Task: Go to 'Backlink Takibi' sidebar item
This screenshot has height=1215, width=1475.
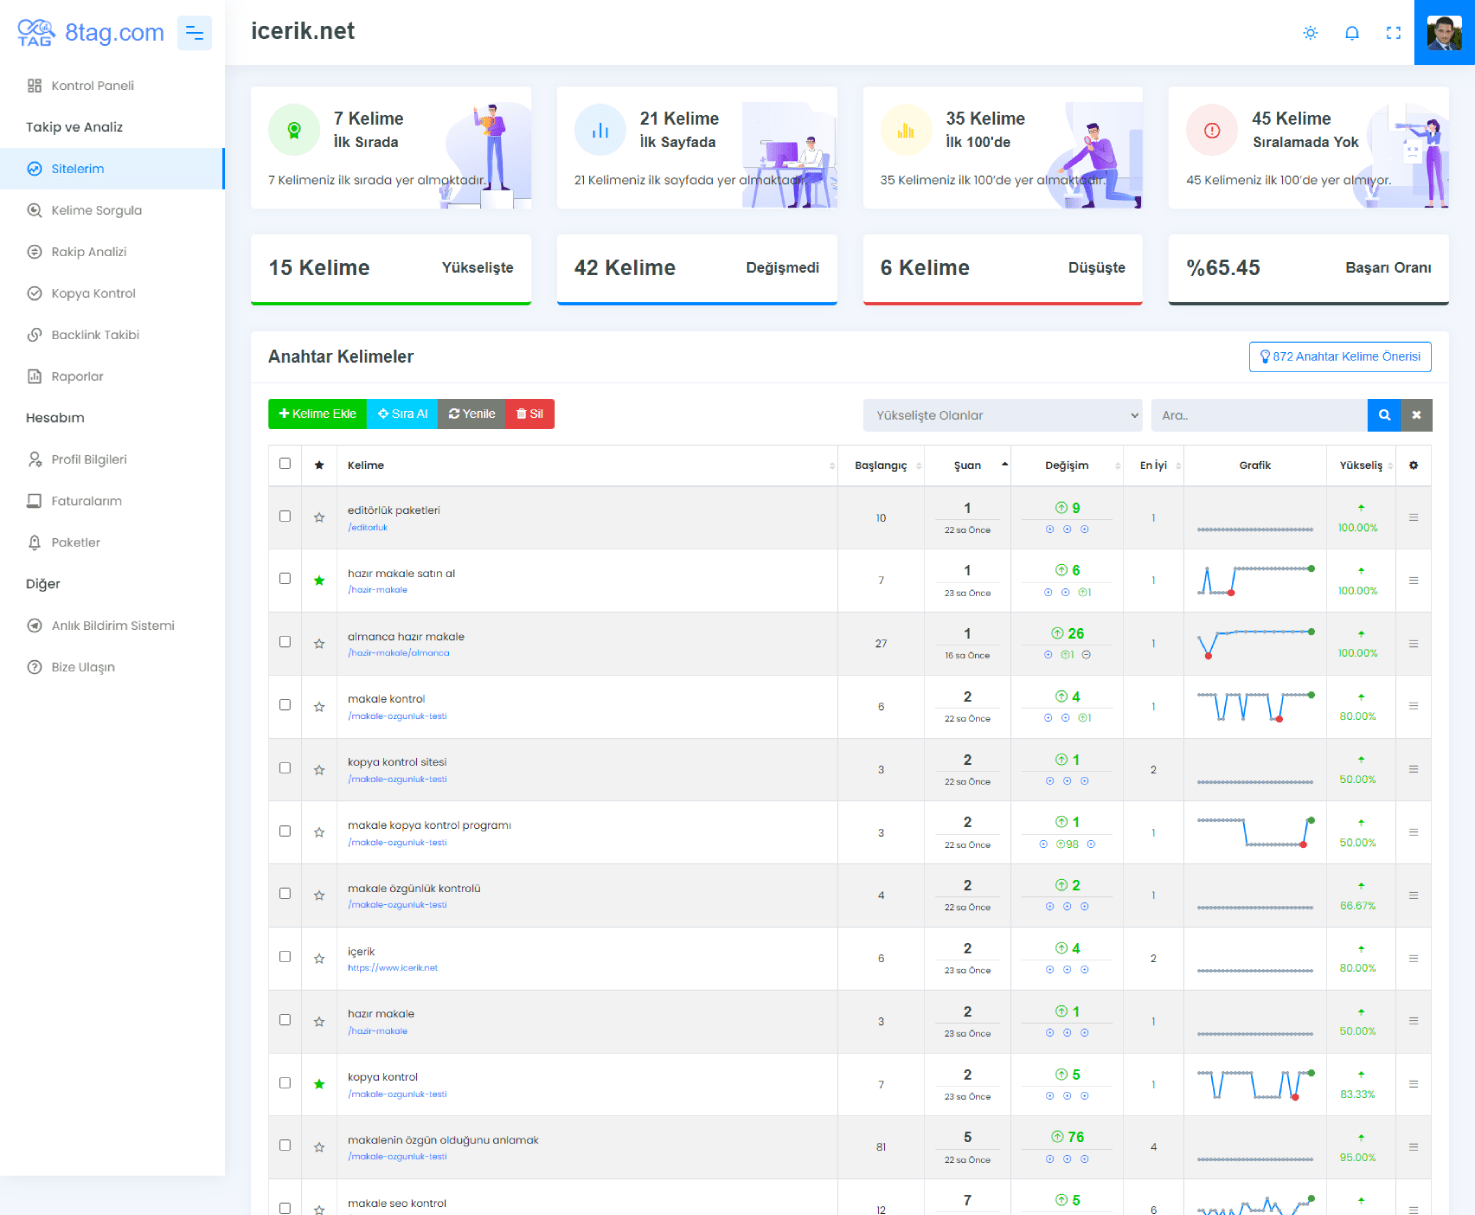Action: tap(95, 335)
